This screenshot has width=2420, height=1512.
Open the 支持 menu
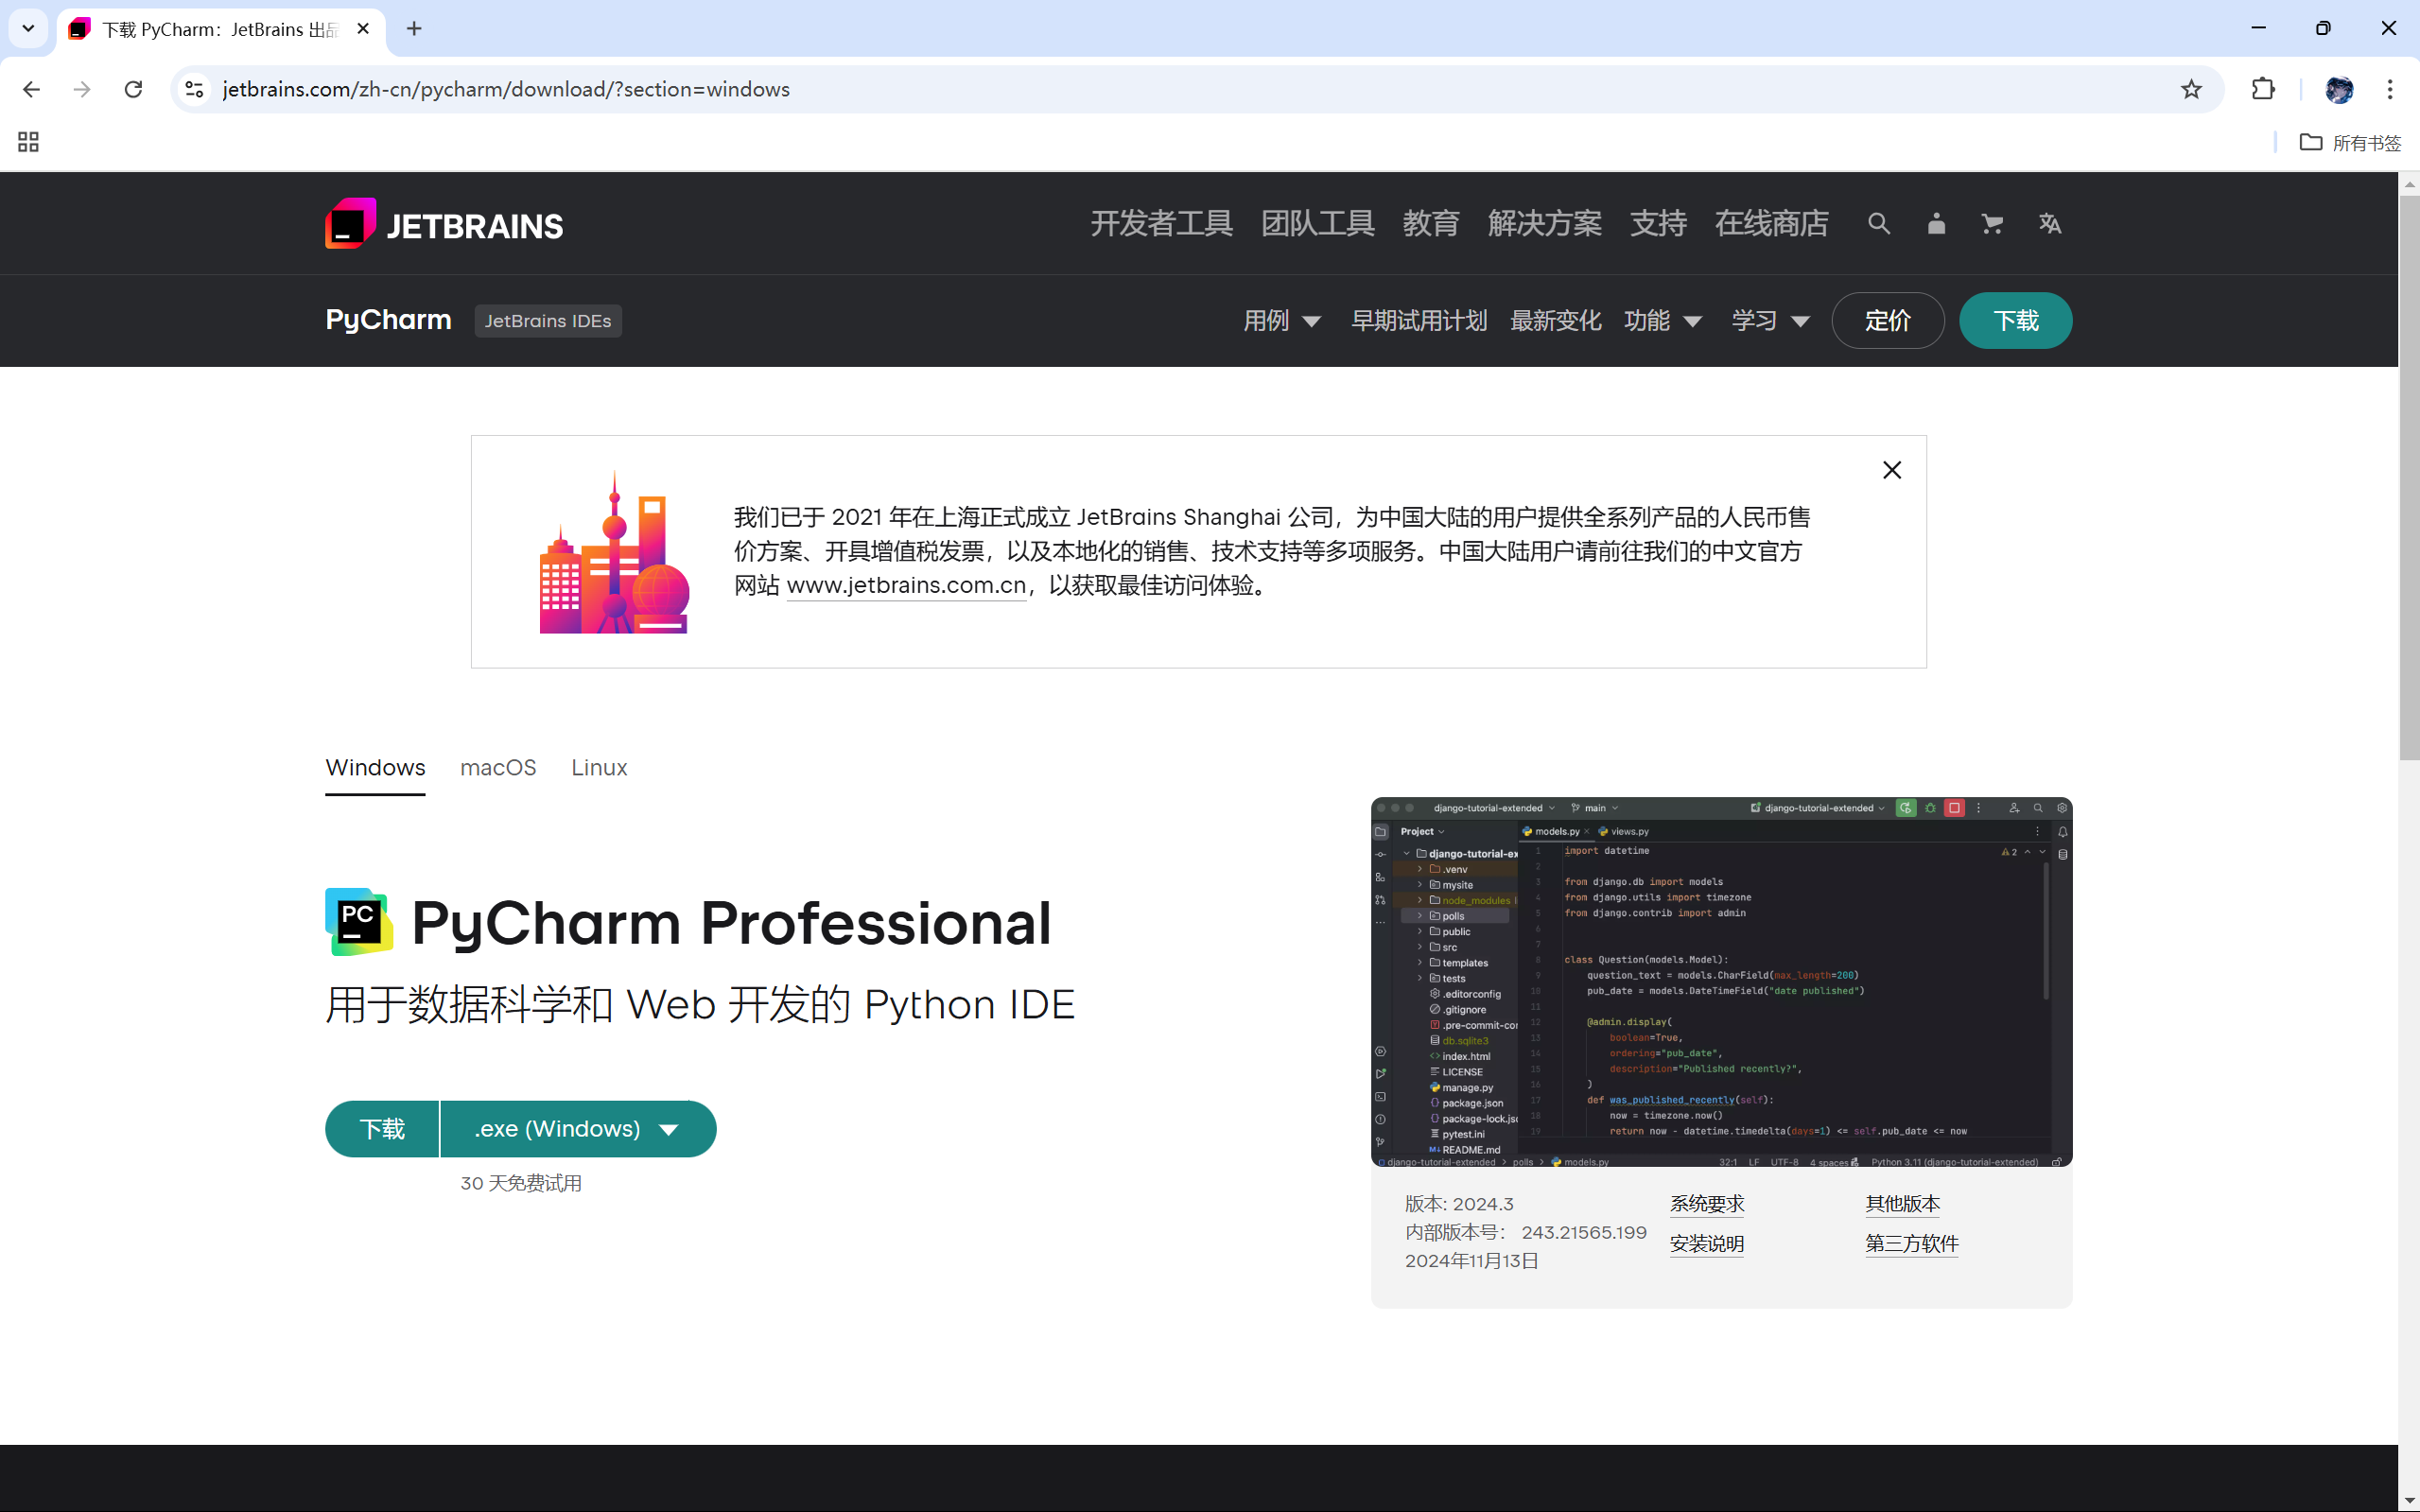(x=1658, y=223)
